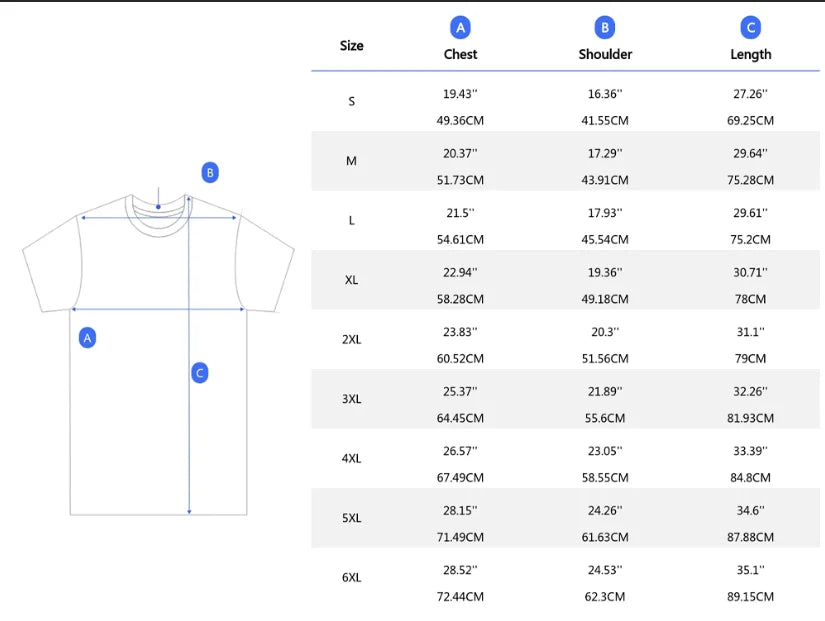
Task: Click the 58.28CM chest value for XL
Action: pyautogui.click(x=460, y=299)
